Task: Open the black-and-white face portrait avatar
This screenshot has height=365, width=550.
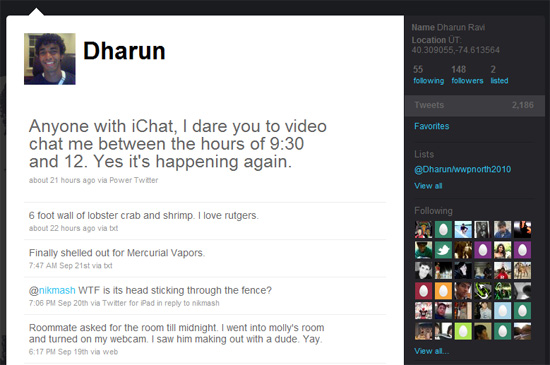Action: coord(423,270)
